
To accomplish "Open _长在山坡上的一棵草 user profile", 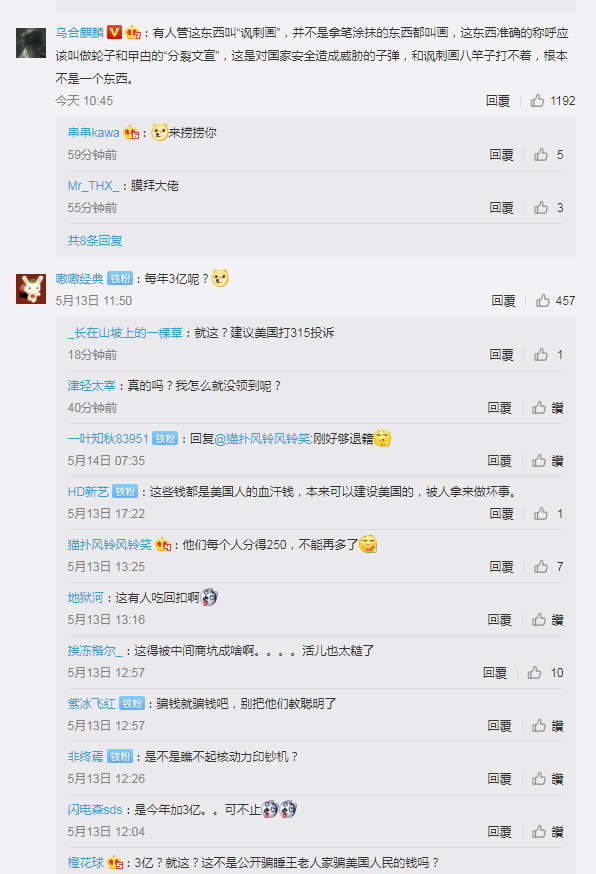I will [x=125, y=333].
